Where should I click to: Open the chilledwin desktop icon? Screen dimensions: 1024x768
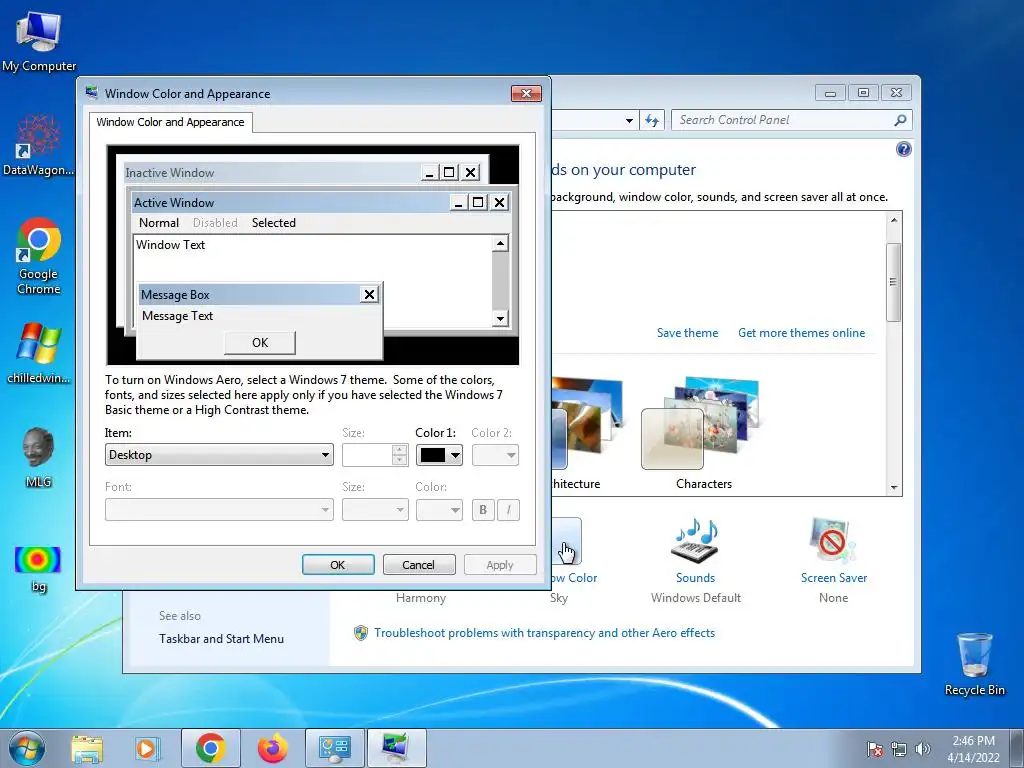point(39,353)
